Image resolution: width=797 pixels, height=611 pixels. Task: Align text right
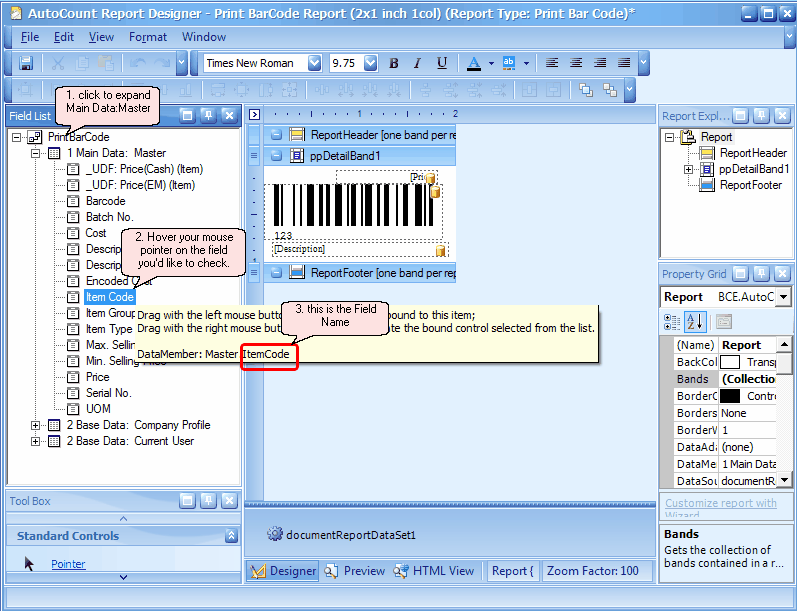pos(600,63)
